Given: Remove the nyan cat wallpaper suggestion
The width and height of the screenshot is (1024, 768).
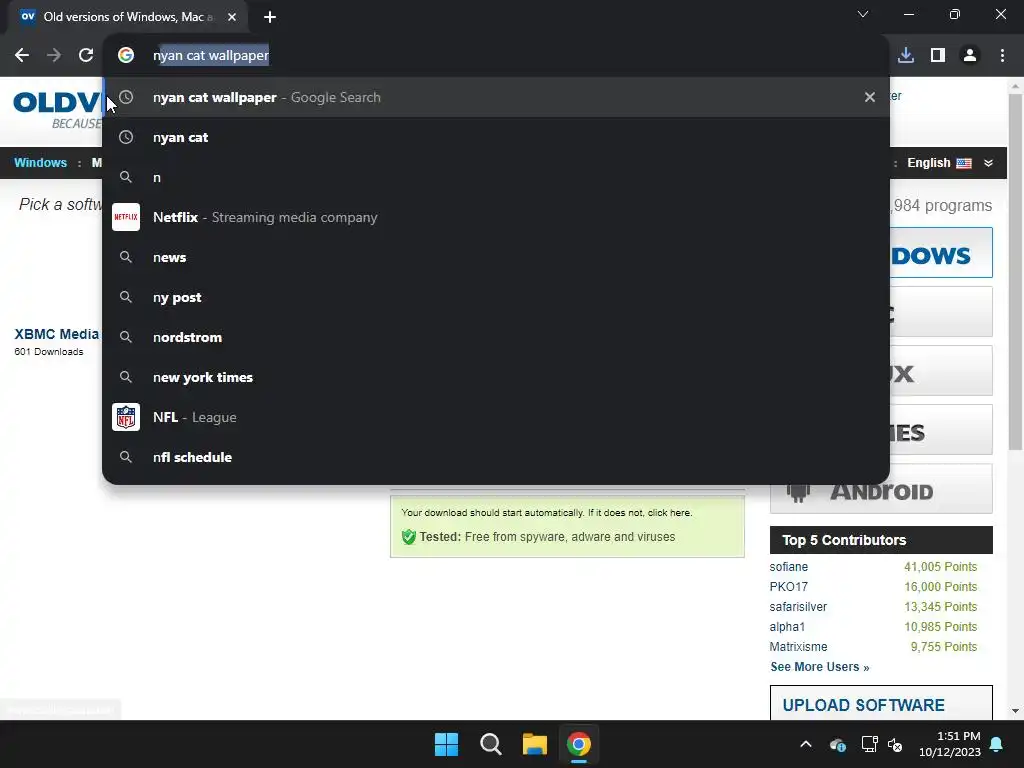Looking at the screenshot, I should pyautogui.click(x=870, y=97).
